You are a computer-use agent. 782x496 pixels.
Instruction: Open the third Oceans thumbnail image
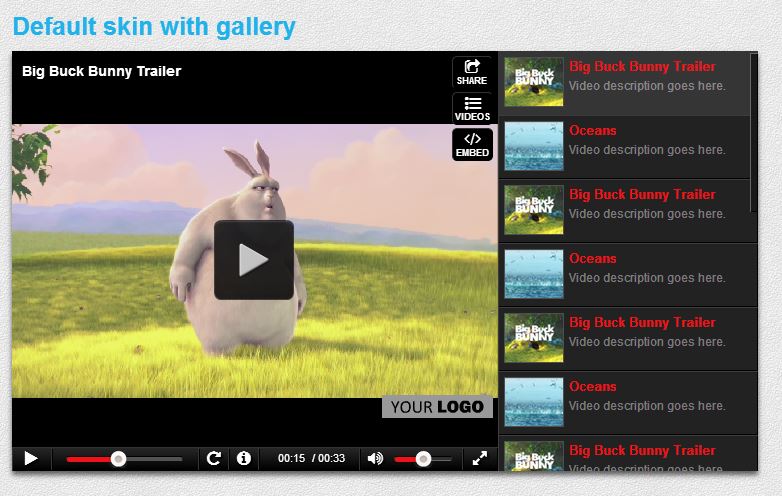[534, 402]
